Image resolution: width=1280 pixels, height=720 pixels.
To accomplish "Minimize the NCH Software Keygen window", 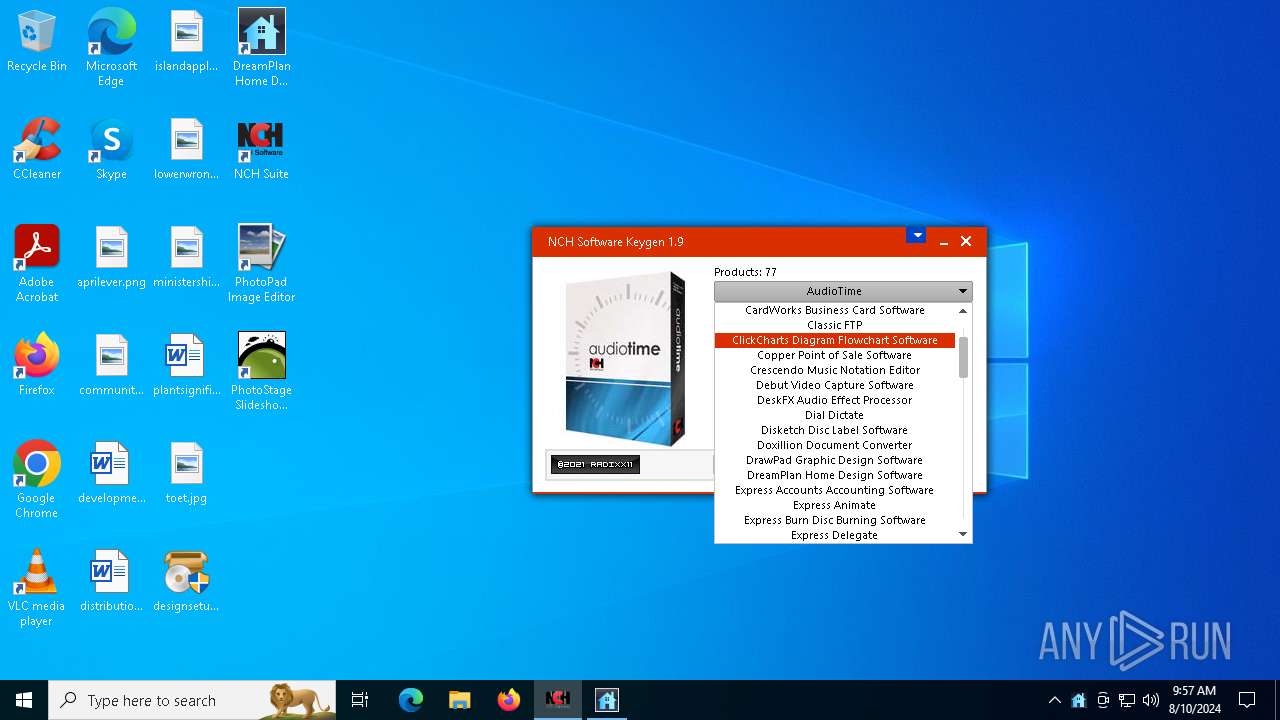I will click(x=943, y=242).
